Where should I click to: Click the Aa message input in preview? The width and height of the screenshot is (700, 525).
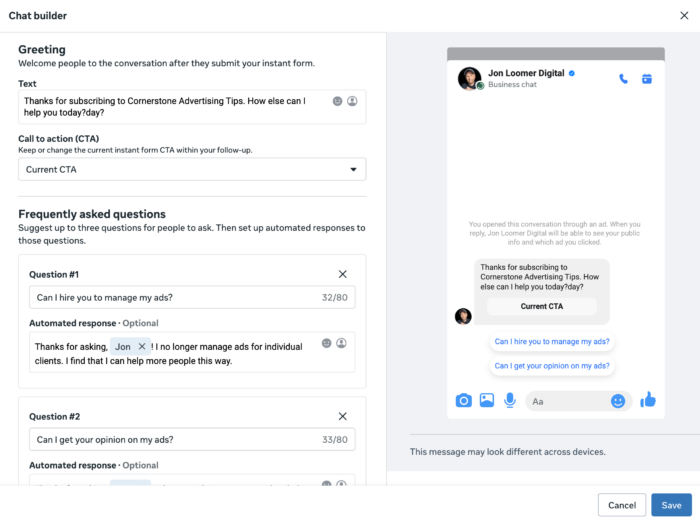(x=579, y=401)
